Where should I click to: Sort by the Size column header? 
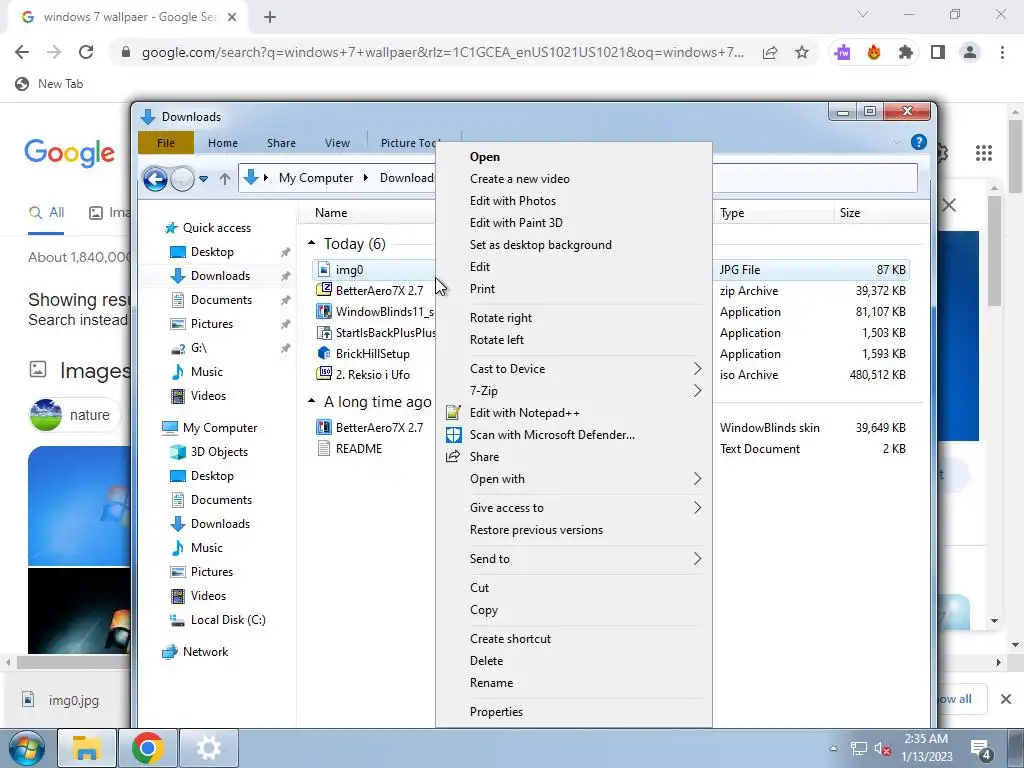point(850,213)
